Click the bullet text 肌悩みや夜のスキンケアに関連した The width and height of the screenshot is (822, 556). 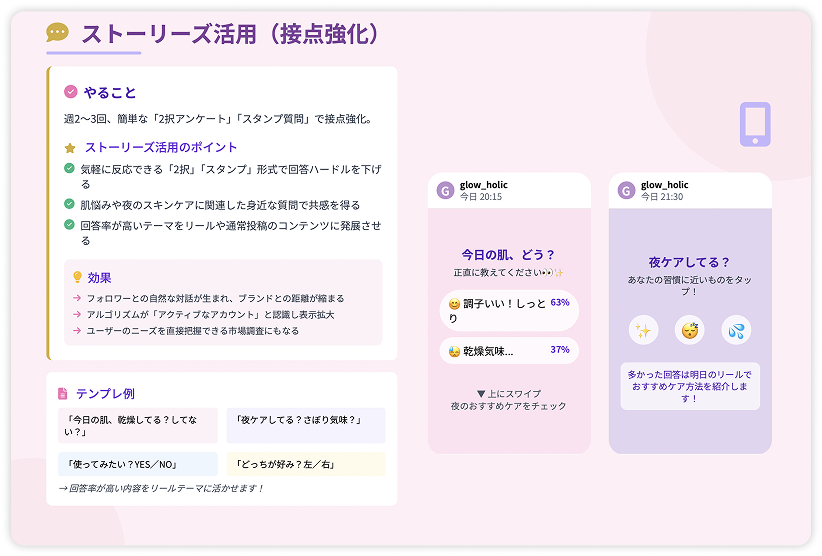(220, 205)
